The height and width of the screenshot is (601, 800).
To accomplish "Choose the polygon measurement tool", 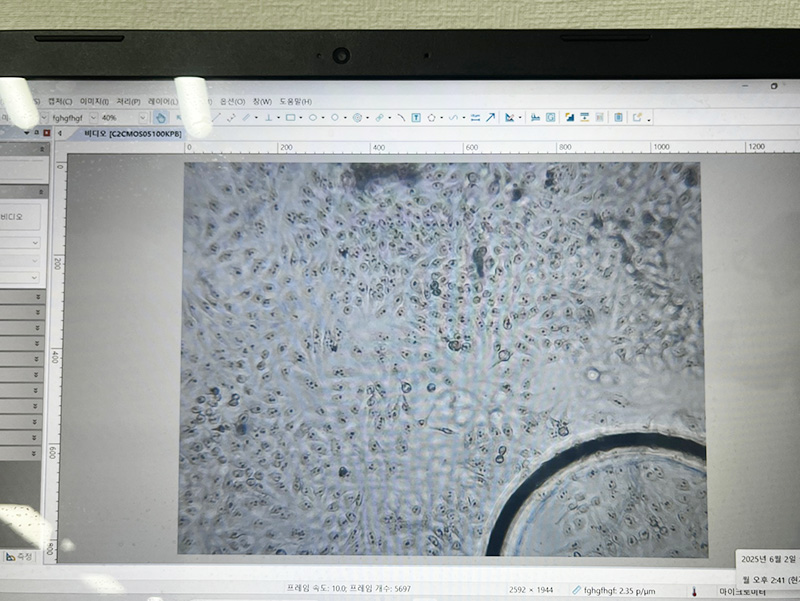I will [431, 117].
